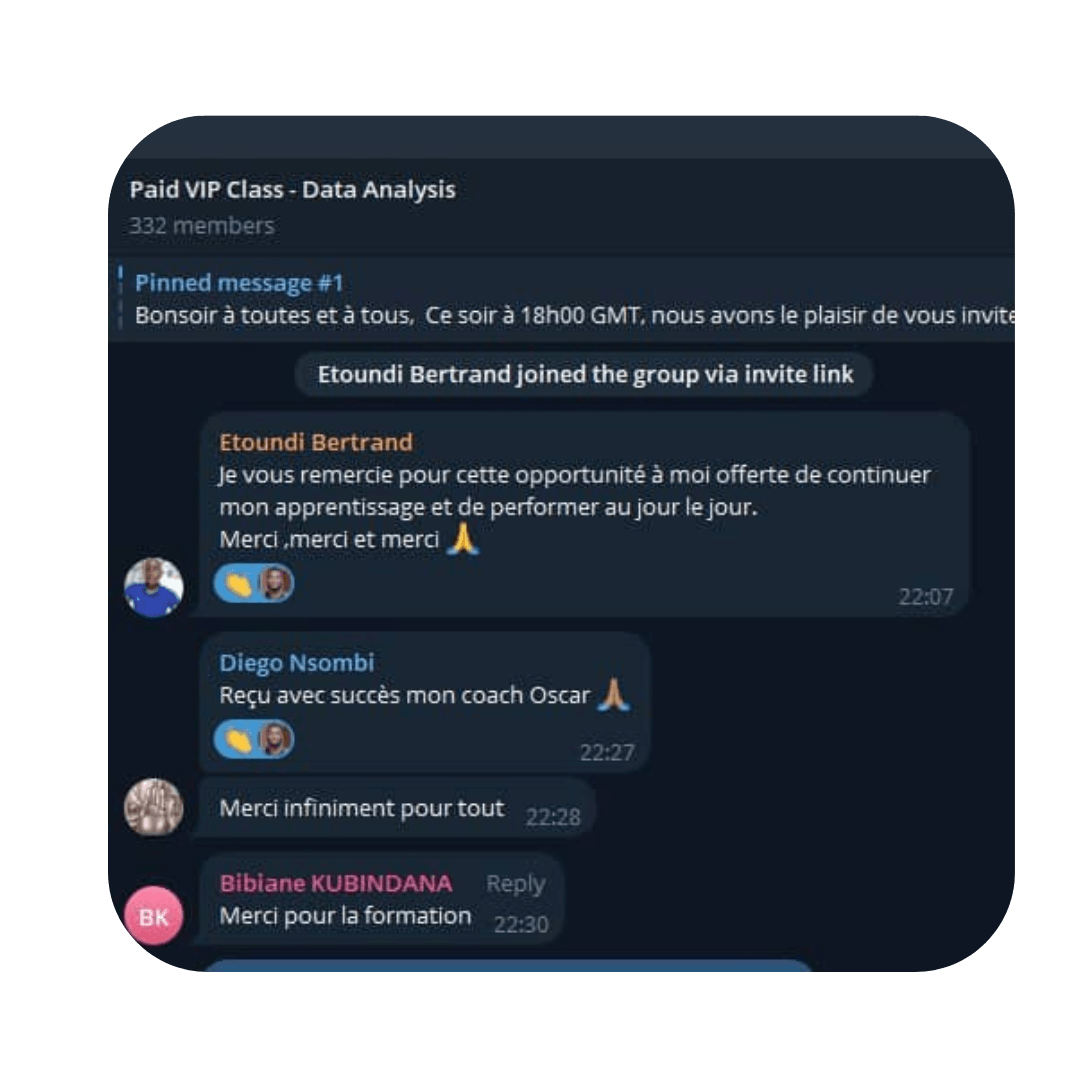Click the praying hands emoji after 'merci et merci'
The height and width of the screenshot is (1080, 1080).
tap(463, 539)
